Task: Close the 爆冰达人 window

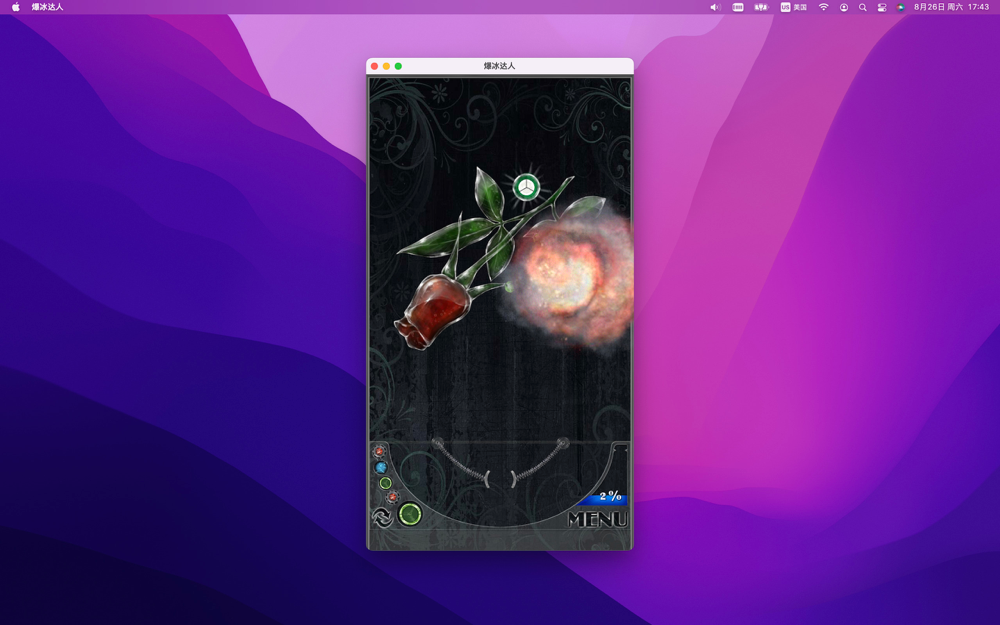Action: click(374, 66)
